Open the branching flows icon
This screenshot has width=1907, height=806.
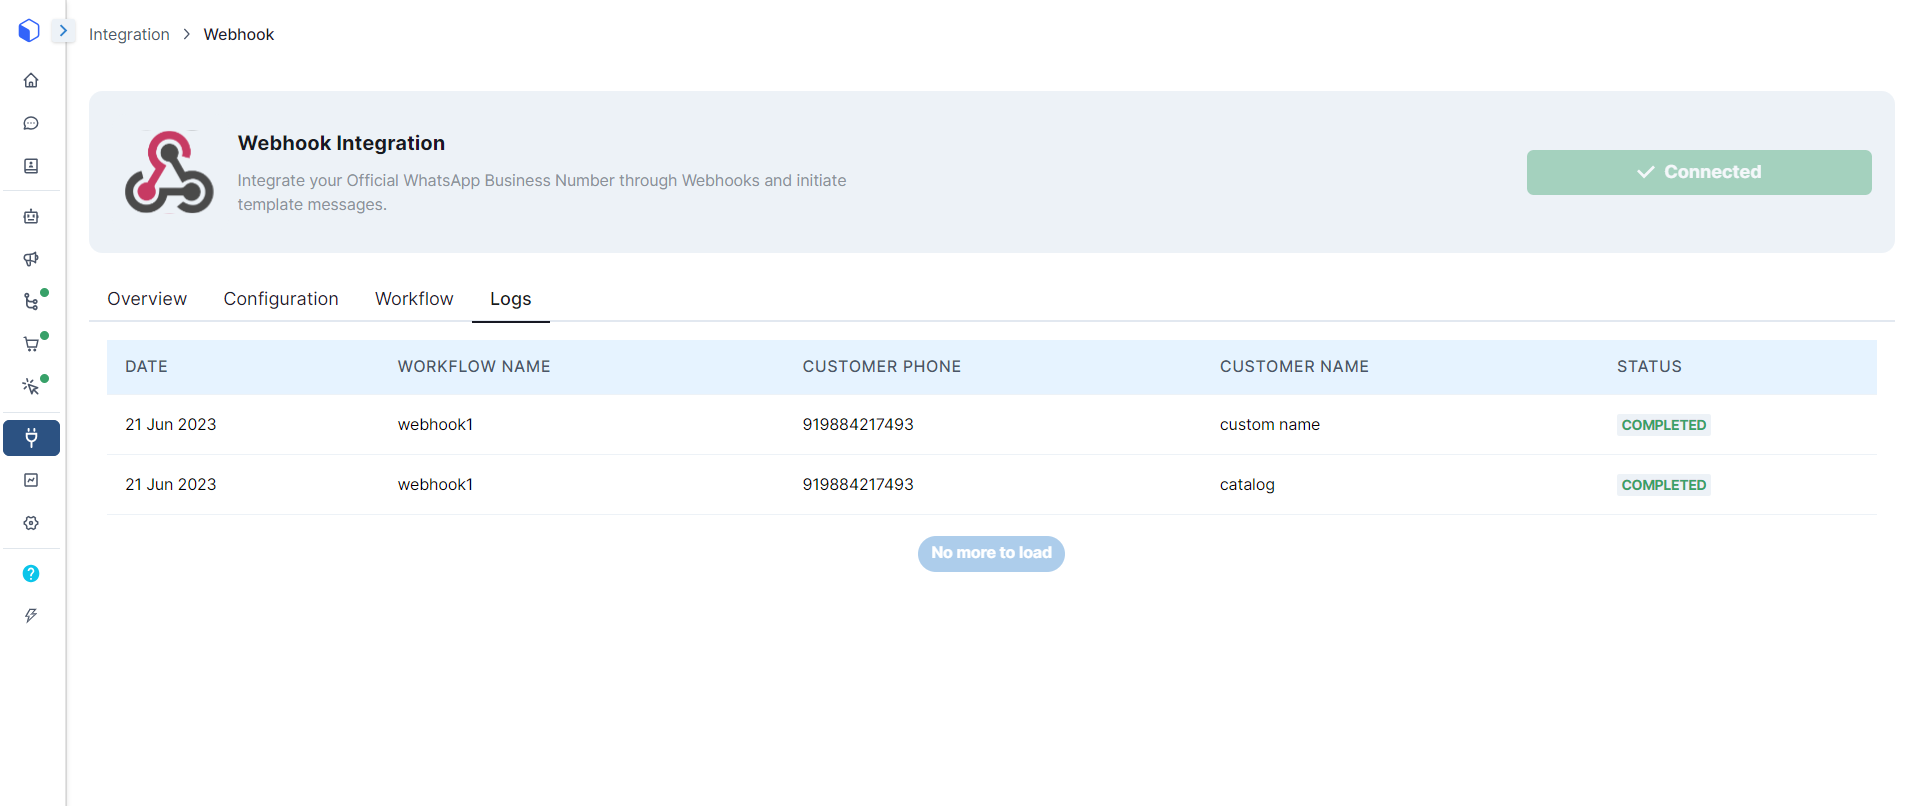(x=31, y=302)
